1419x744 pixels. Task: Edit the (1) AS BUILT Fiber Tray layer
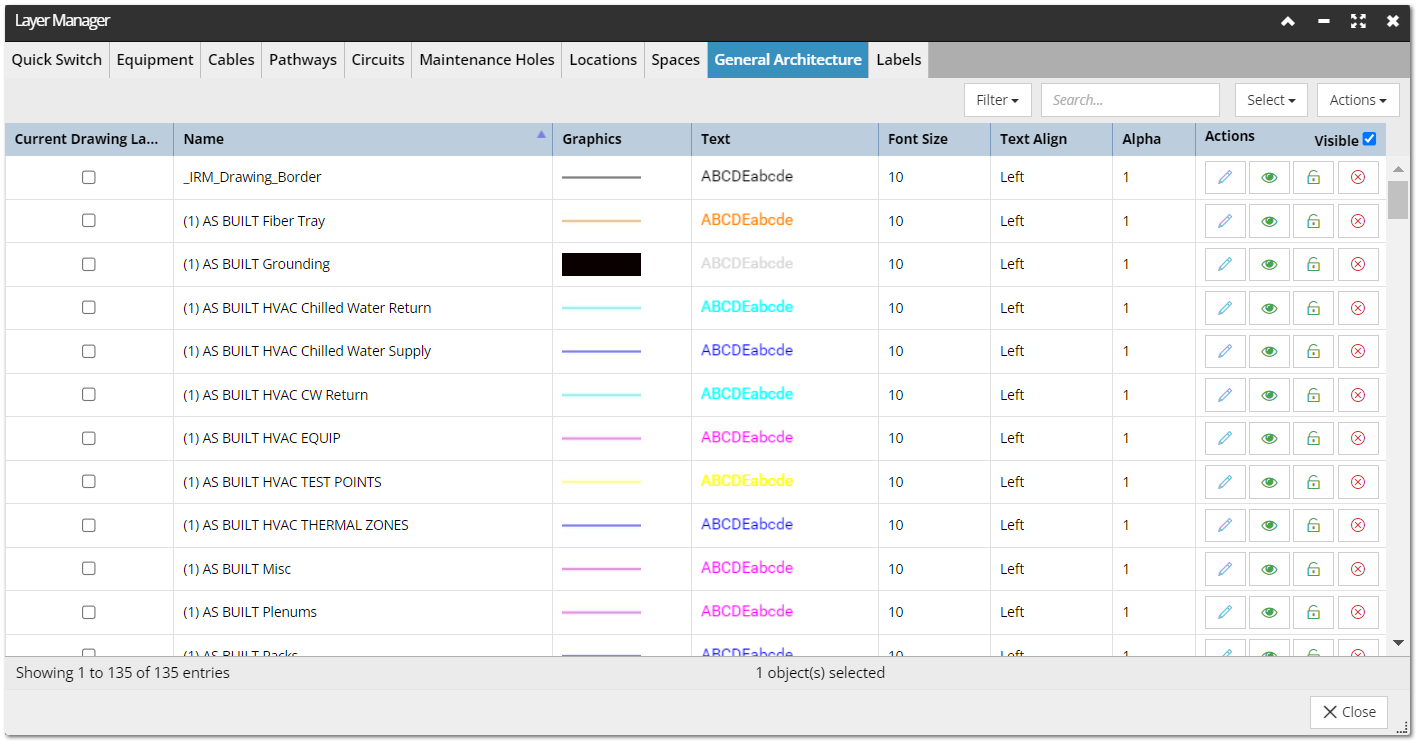coord(1225,221)
